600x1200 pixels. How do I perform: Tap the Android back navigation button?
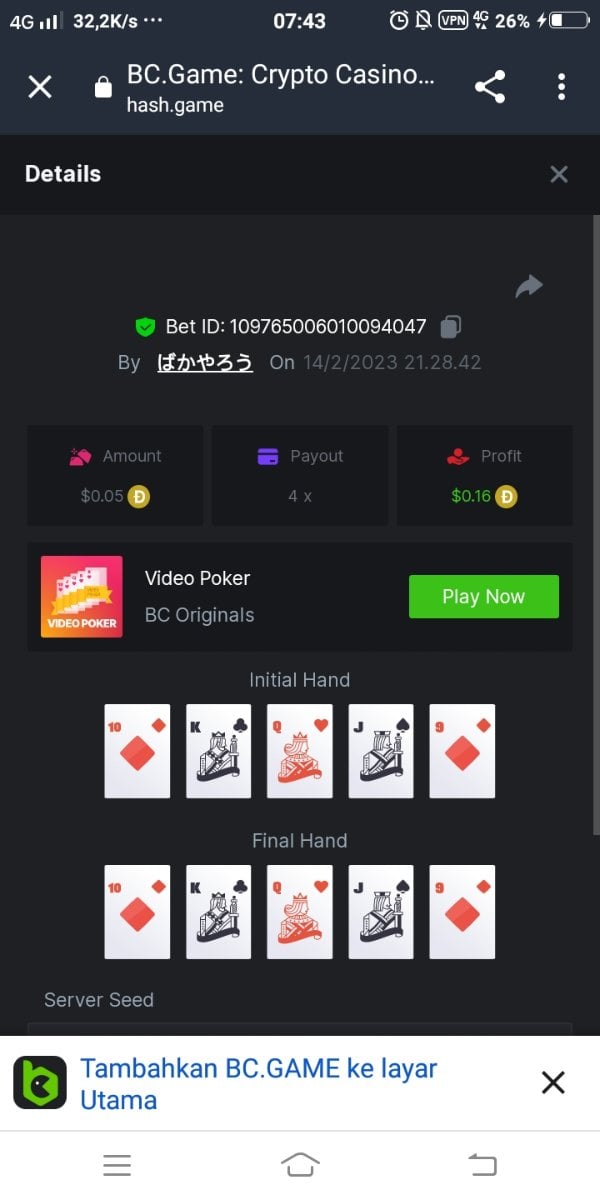[483, 1165]
